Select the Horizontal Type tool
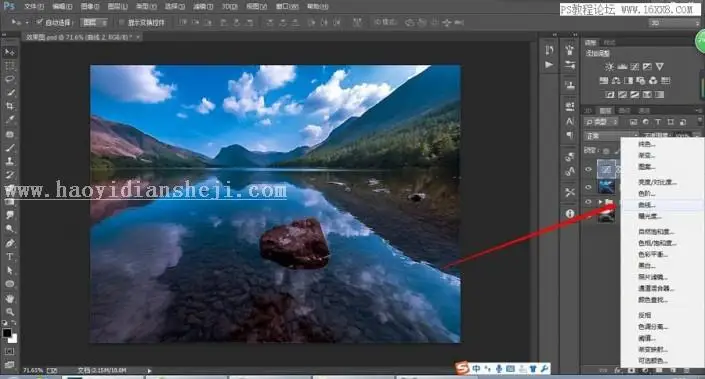Screen dimensions: 705x379 9,257
